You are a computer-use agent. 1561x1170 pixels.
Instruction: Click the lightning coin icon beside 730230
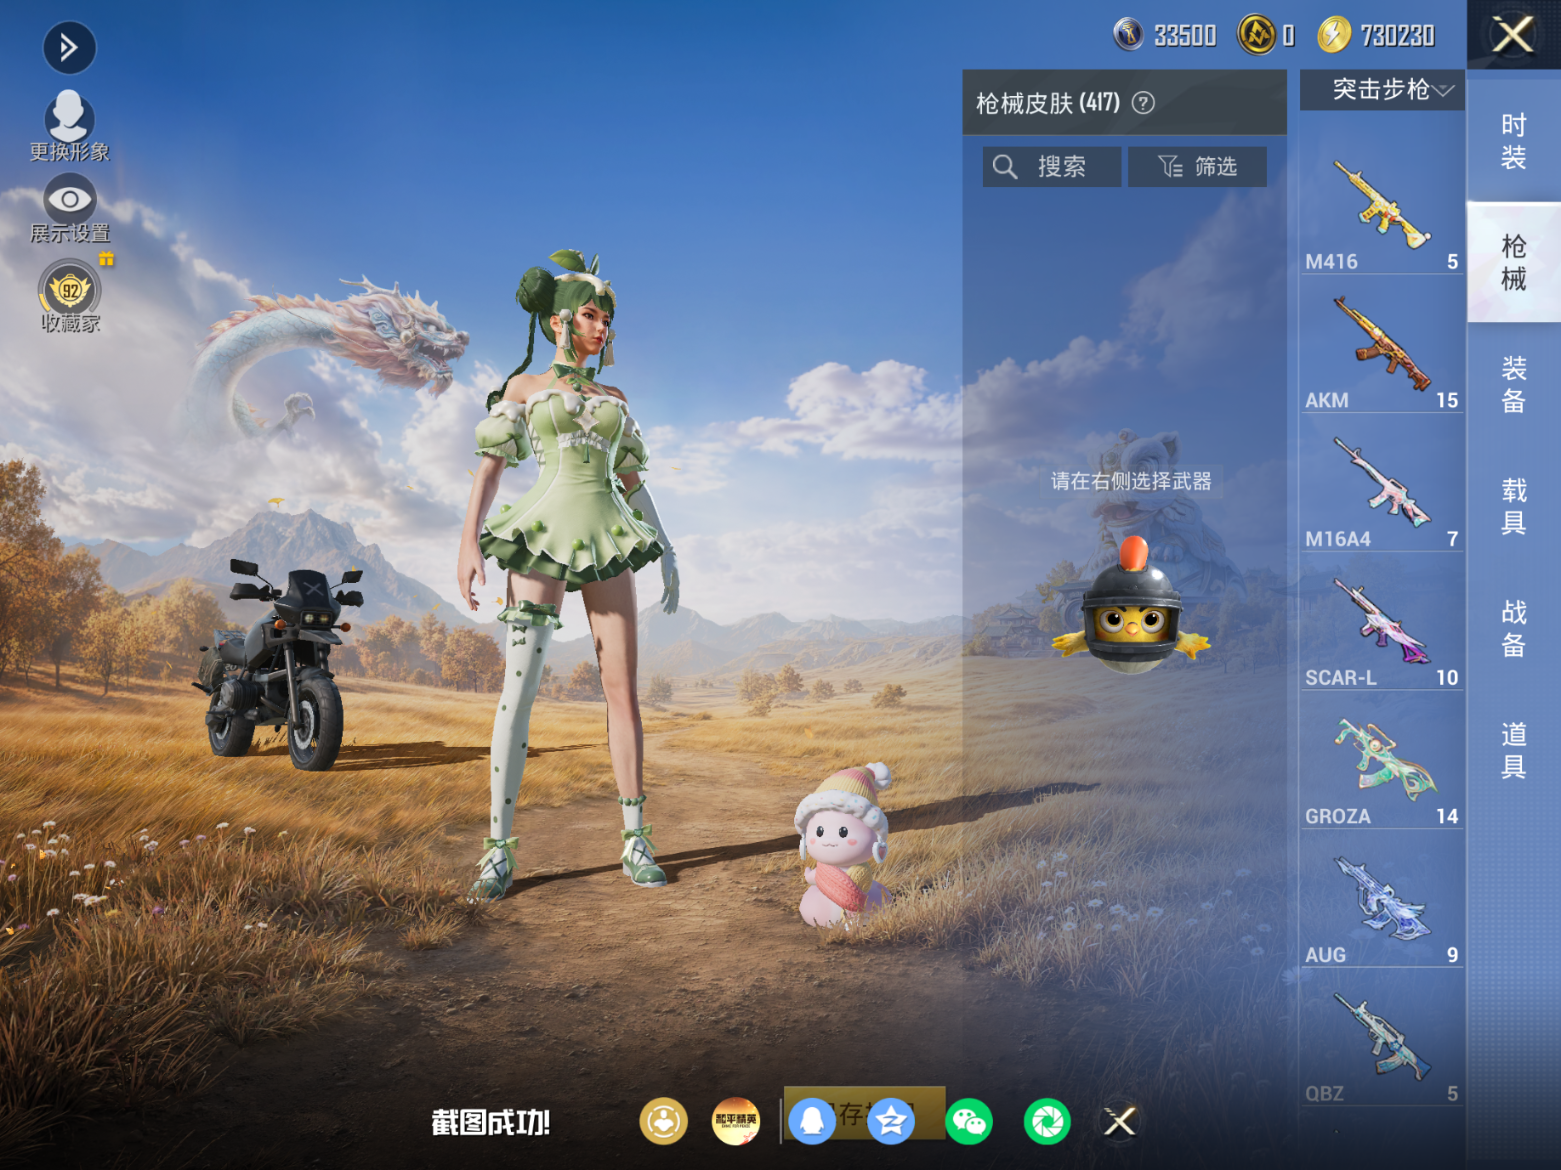click(1333, 35)
